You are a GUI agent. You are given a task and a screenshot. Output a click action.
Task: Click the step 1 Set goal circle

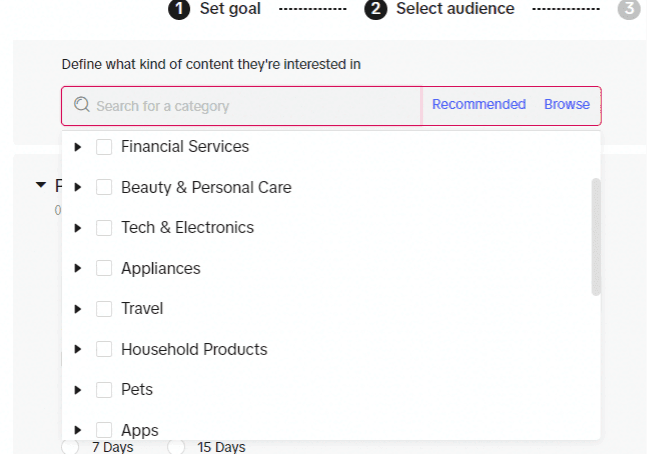pyautogui.click(x=179, y=9)
